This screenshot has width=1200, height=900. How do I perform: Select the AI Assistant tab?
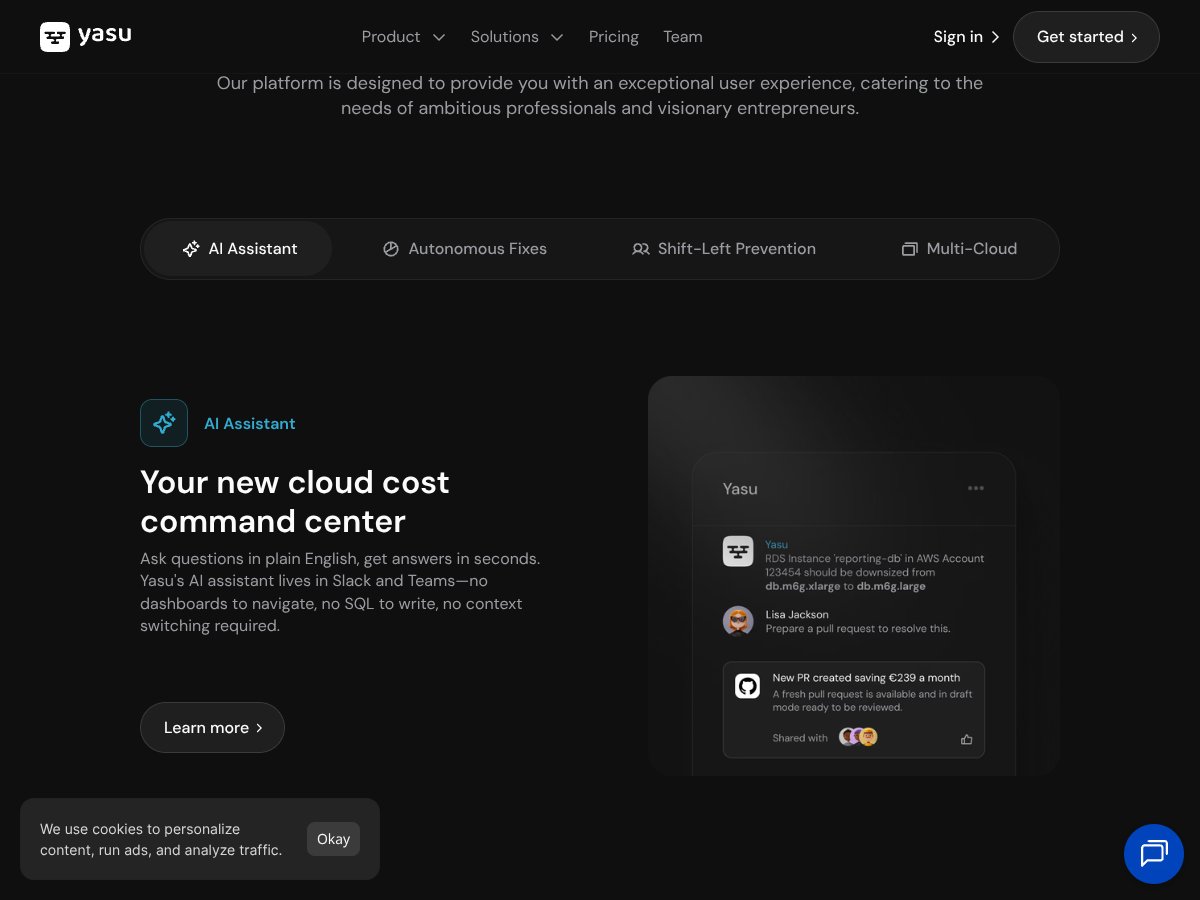pyautogui.click(x=239, y=249)
